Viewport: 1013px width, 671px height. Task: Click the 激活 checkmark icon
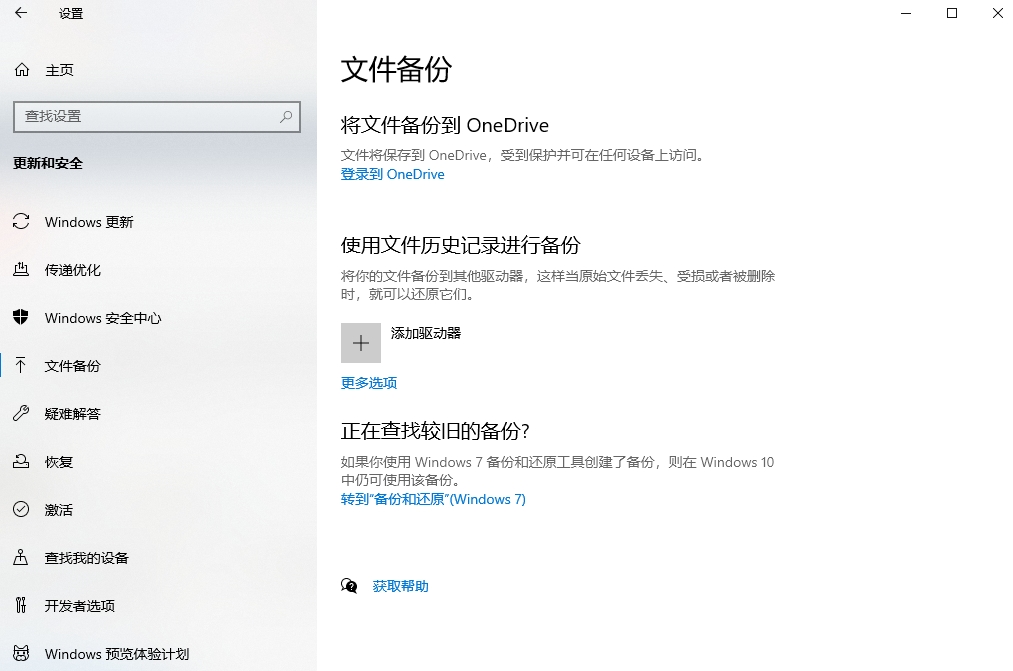(x=21, y=510)
